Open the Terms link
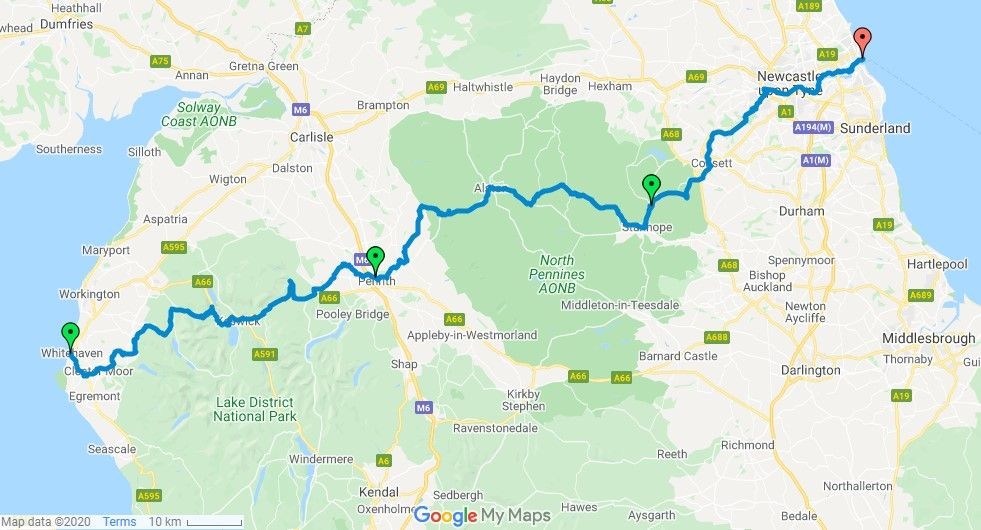Screen dimensions: 981x530 coord(119,521)
